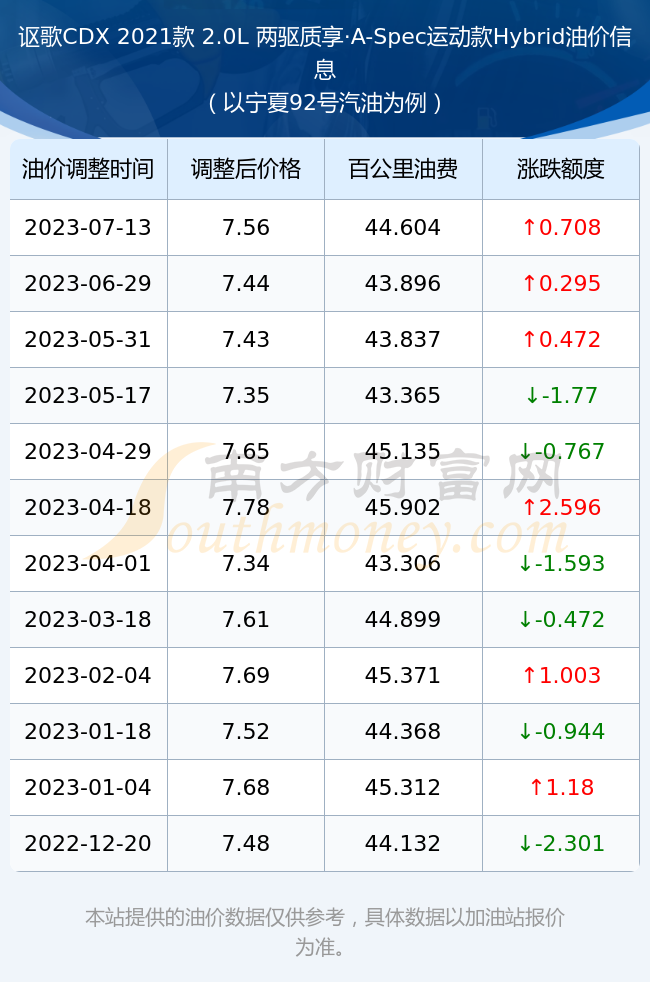Viewport: 650px width, 1000px height.
Task: Select the 2022-12-20 date cell
Action: (x=88, y=843)
